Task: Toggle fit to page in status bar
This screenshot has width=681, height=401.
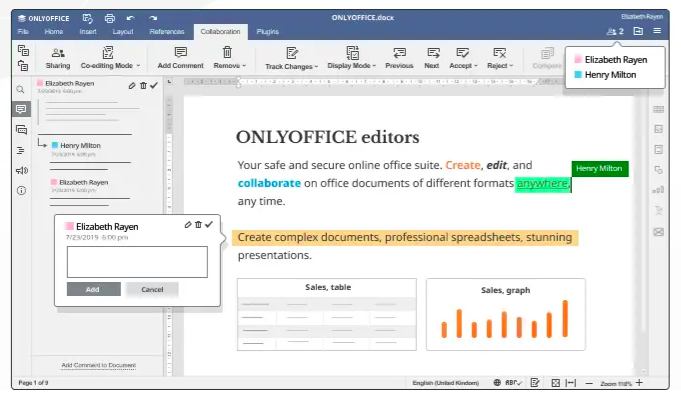Action: tap(555, 383)
